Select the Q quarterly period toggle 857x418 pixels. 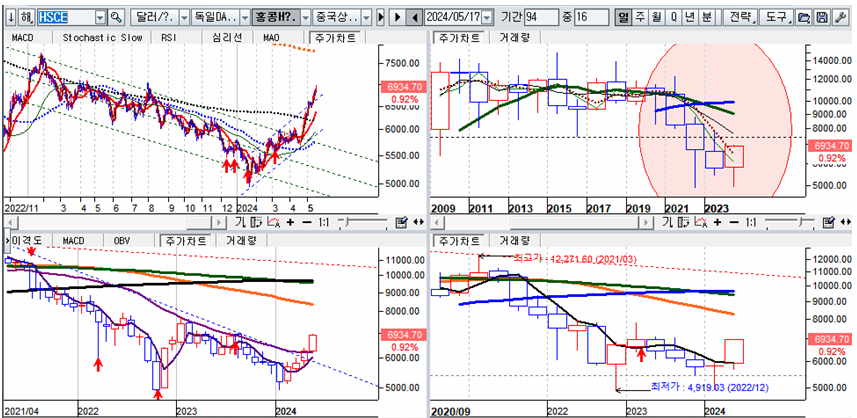coord(673,17)
